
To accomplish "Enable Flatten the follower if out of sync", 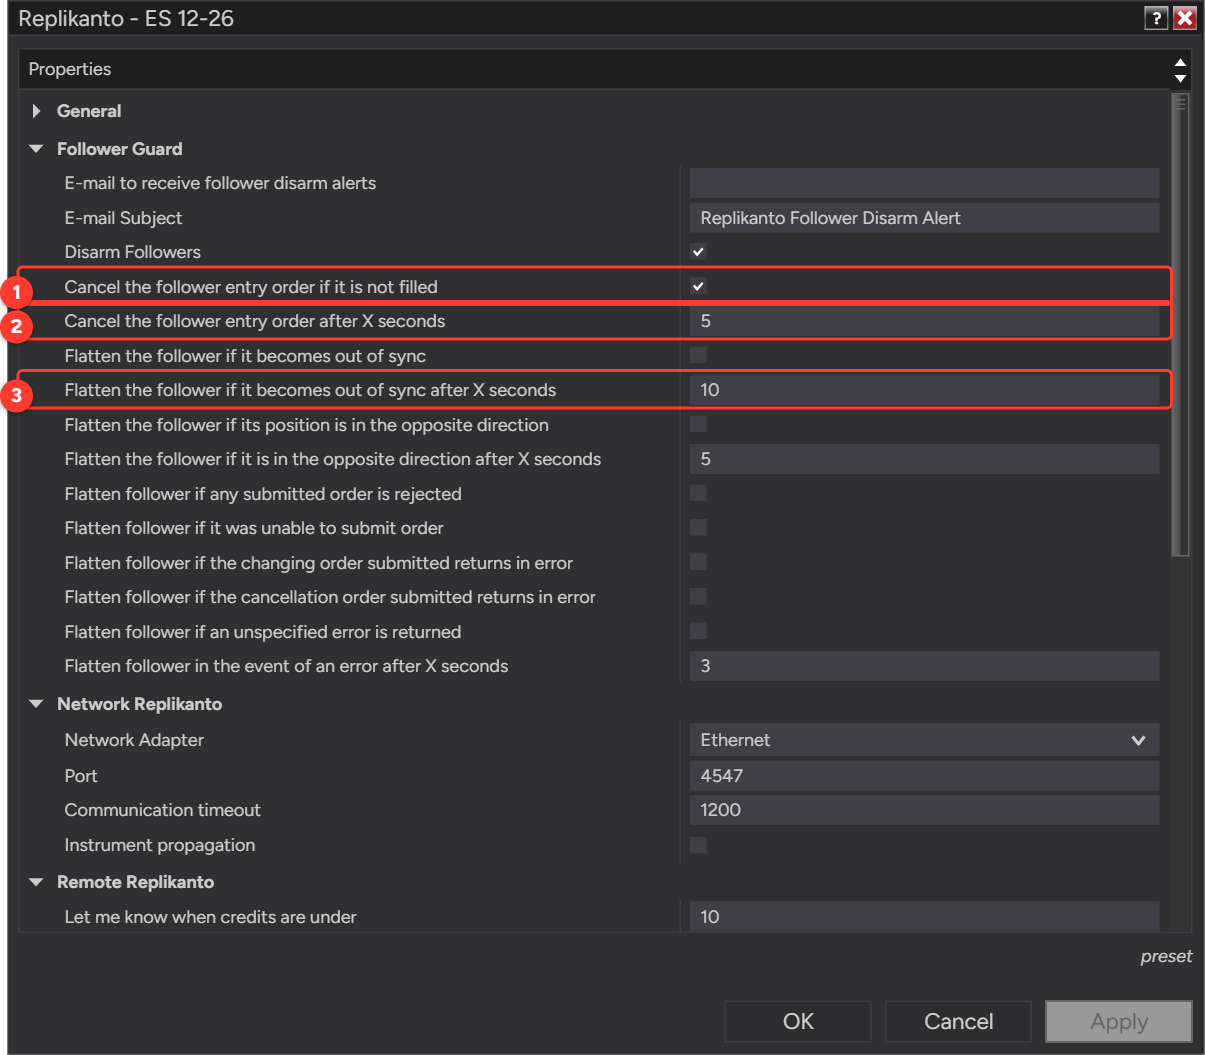I will pyautogui.click(x=698, y=355).
